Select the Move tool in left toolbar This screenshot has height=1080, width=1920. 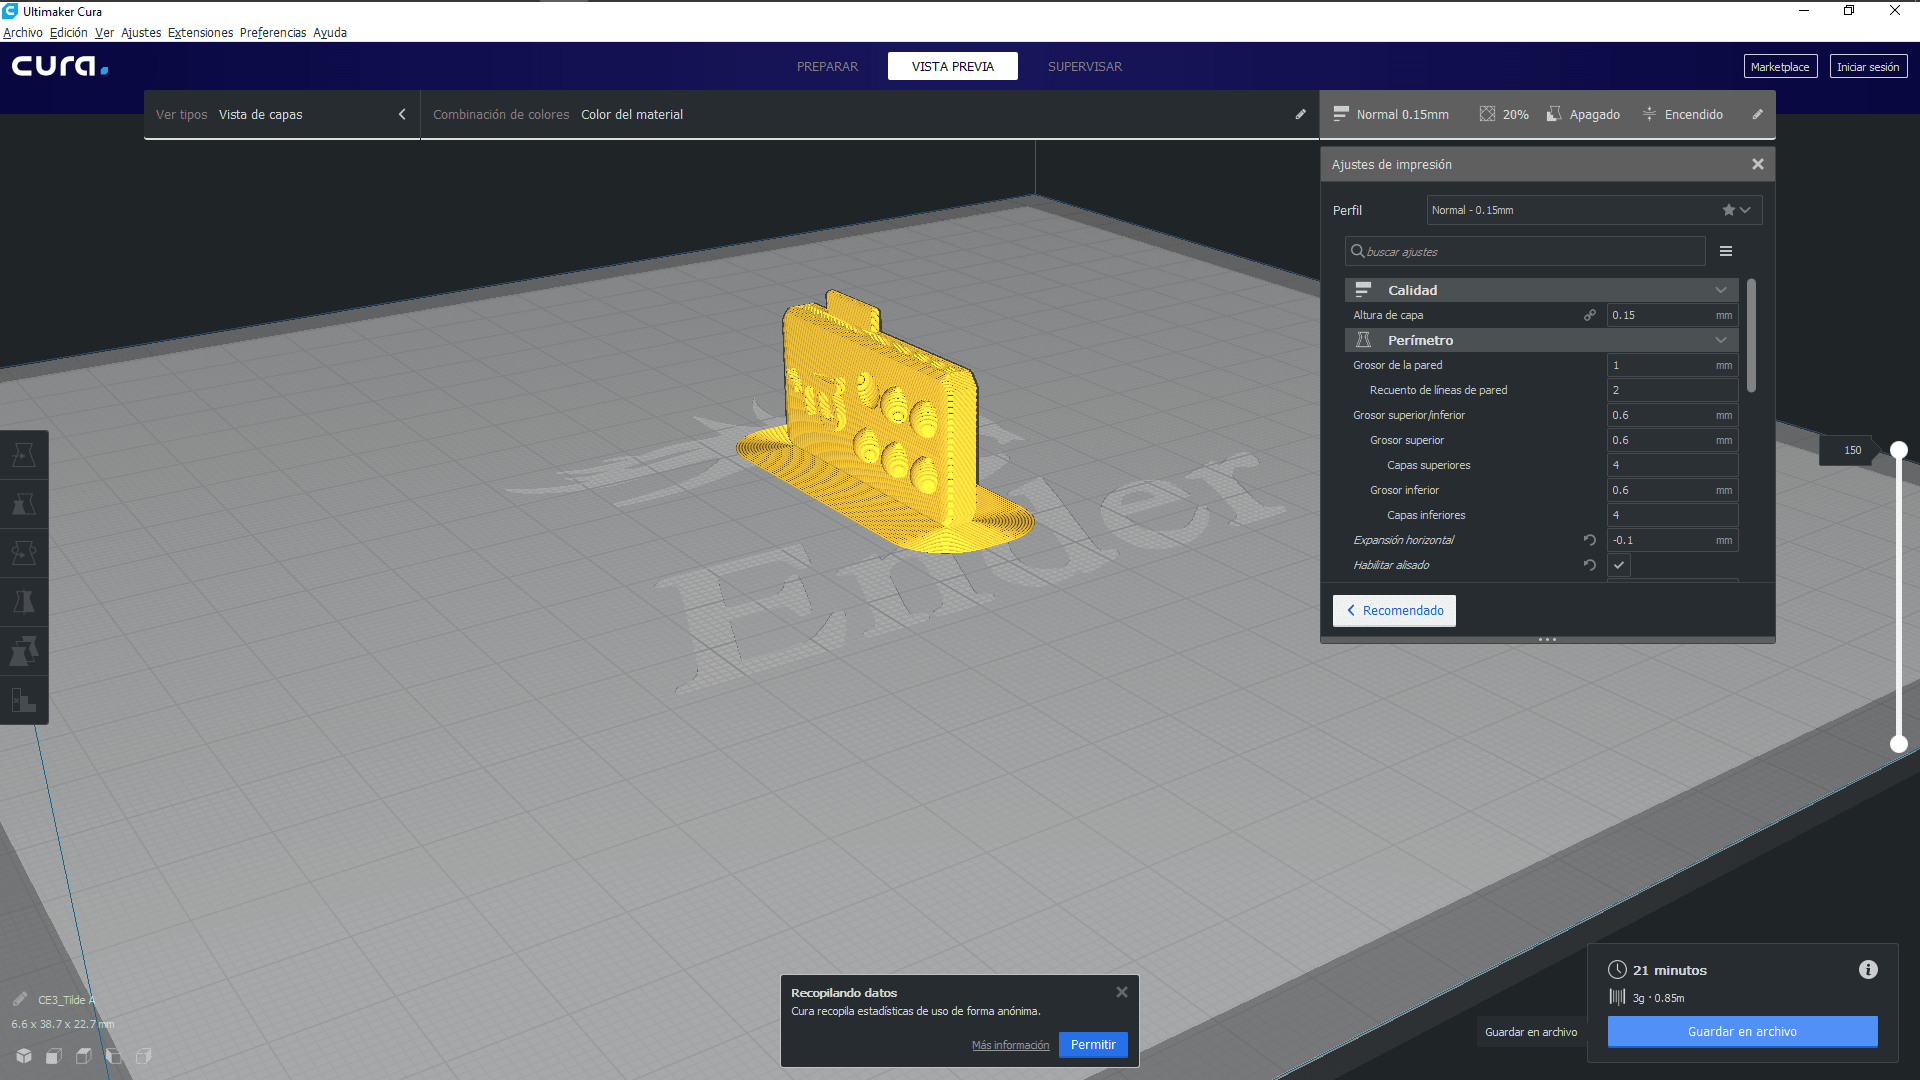(x=23, y=456)
